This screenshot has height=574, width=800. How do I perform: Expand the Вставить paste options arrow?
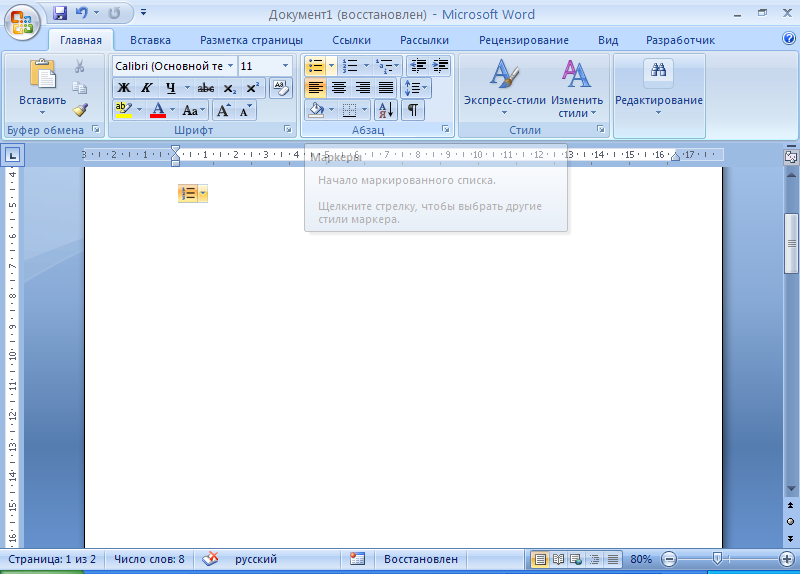(42, 112)
